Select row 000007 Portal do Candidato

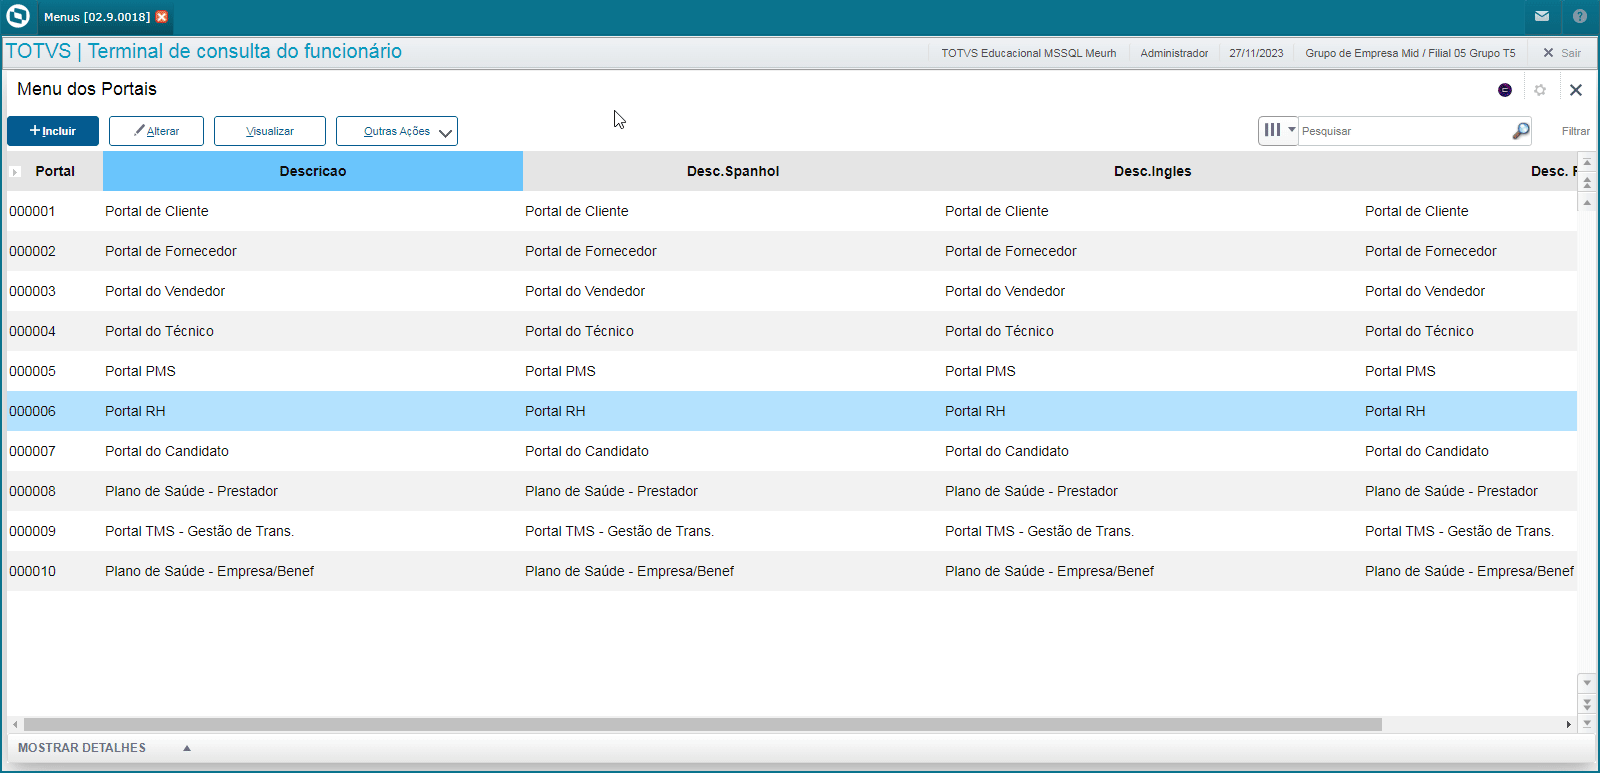tap(792, 451)
